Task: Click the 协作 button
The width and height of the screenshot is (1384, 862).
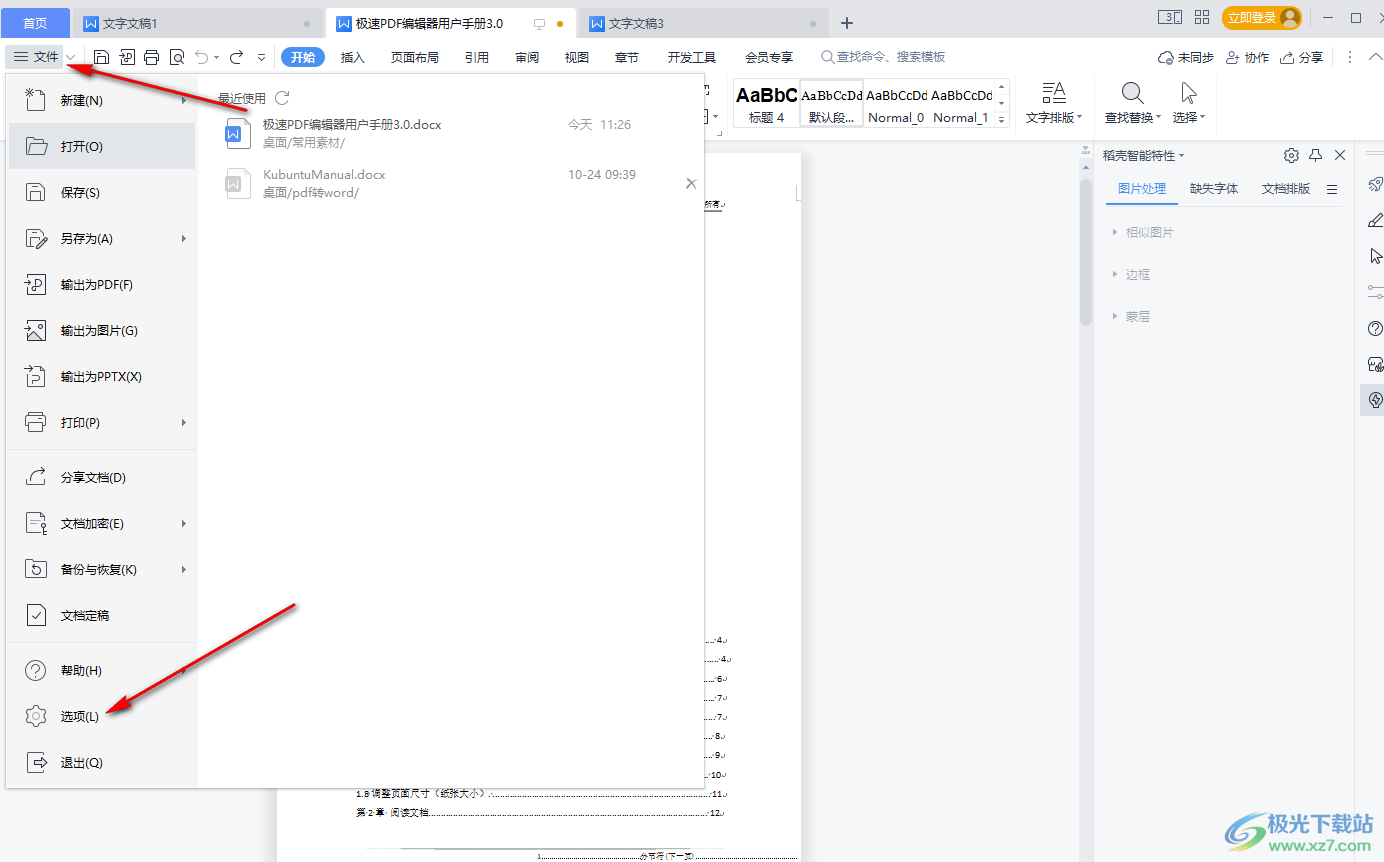Action: point(1248,58)
